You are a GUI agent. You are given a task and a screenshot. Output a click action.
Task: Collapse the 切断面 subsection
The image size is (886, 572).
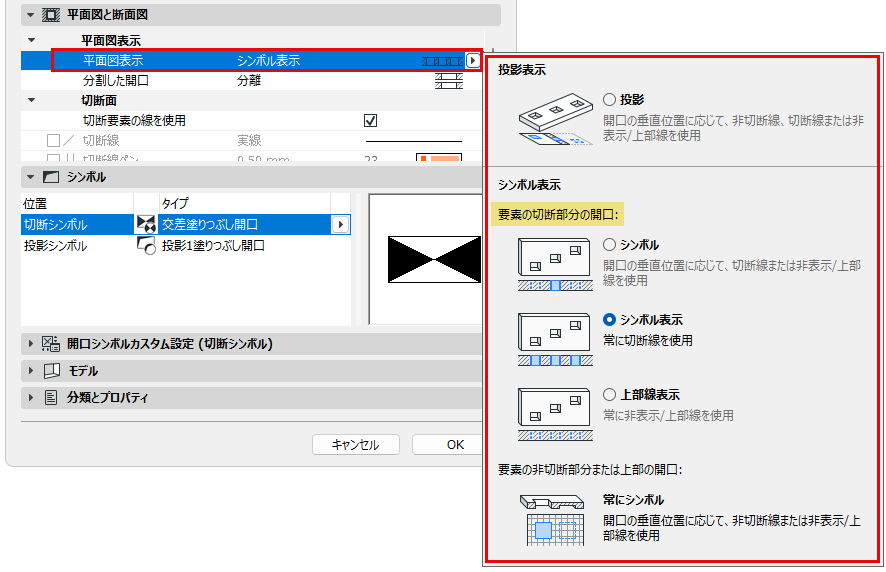[x=32, y=100]
